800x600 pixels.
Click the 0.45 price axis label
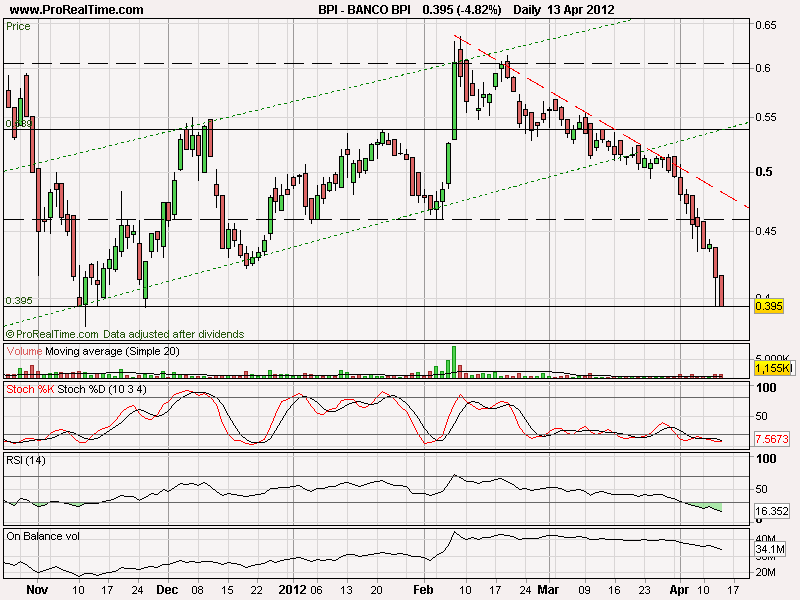(766, 231)
